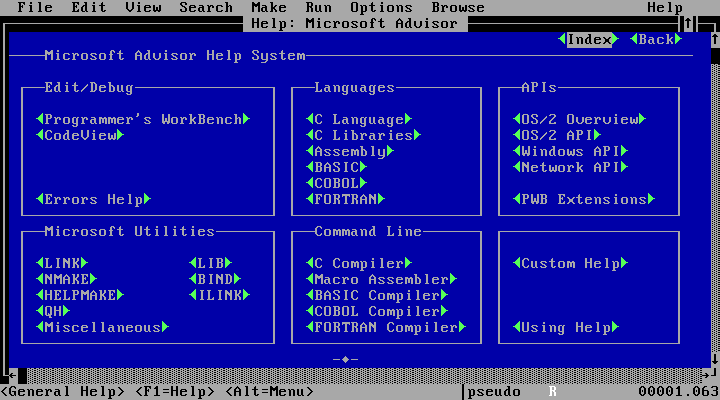The height and width of the screenshot is (400, 720).
Task: Open FORTRAN Compiler command line help
Action: click(x=386, y=327)
